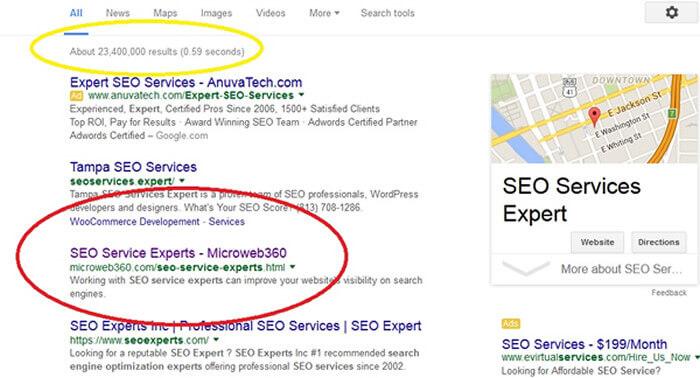Open SEO Service Experts - Microweb360 result
The width and height of the screenshot is (700, 378).
click(x=178, y=253)
